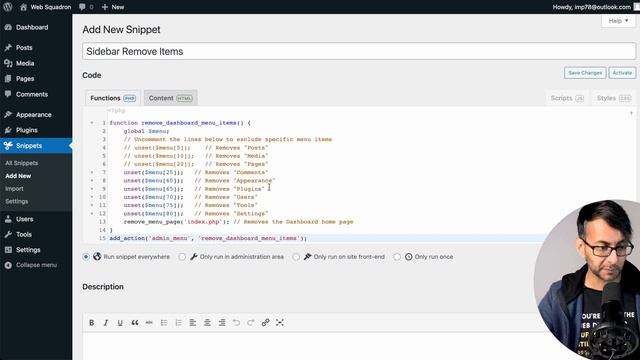Toggle italic in description editor
640x360 pixels.
coord(106,322)
